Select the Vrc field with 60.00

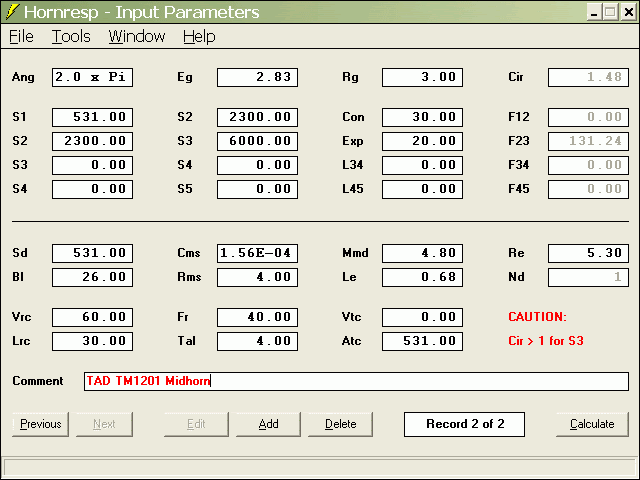click(92, 317)
